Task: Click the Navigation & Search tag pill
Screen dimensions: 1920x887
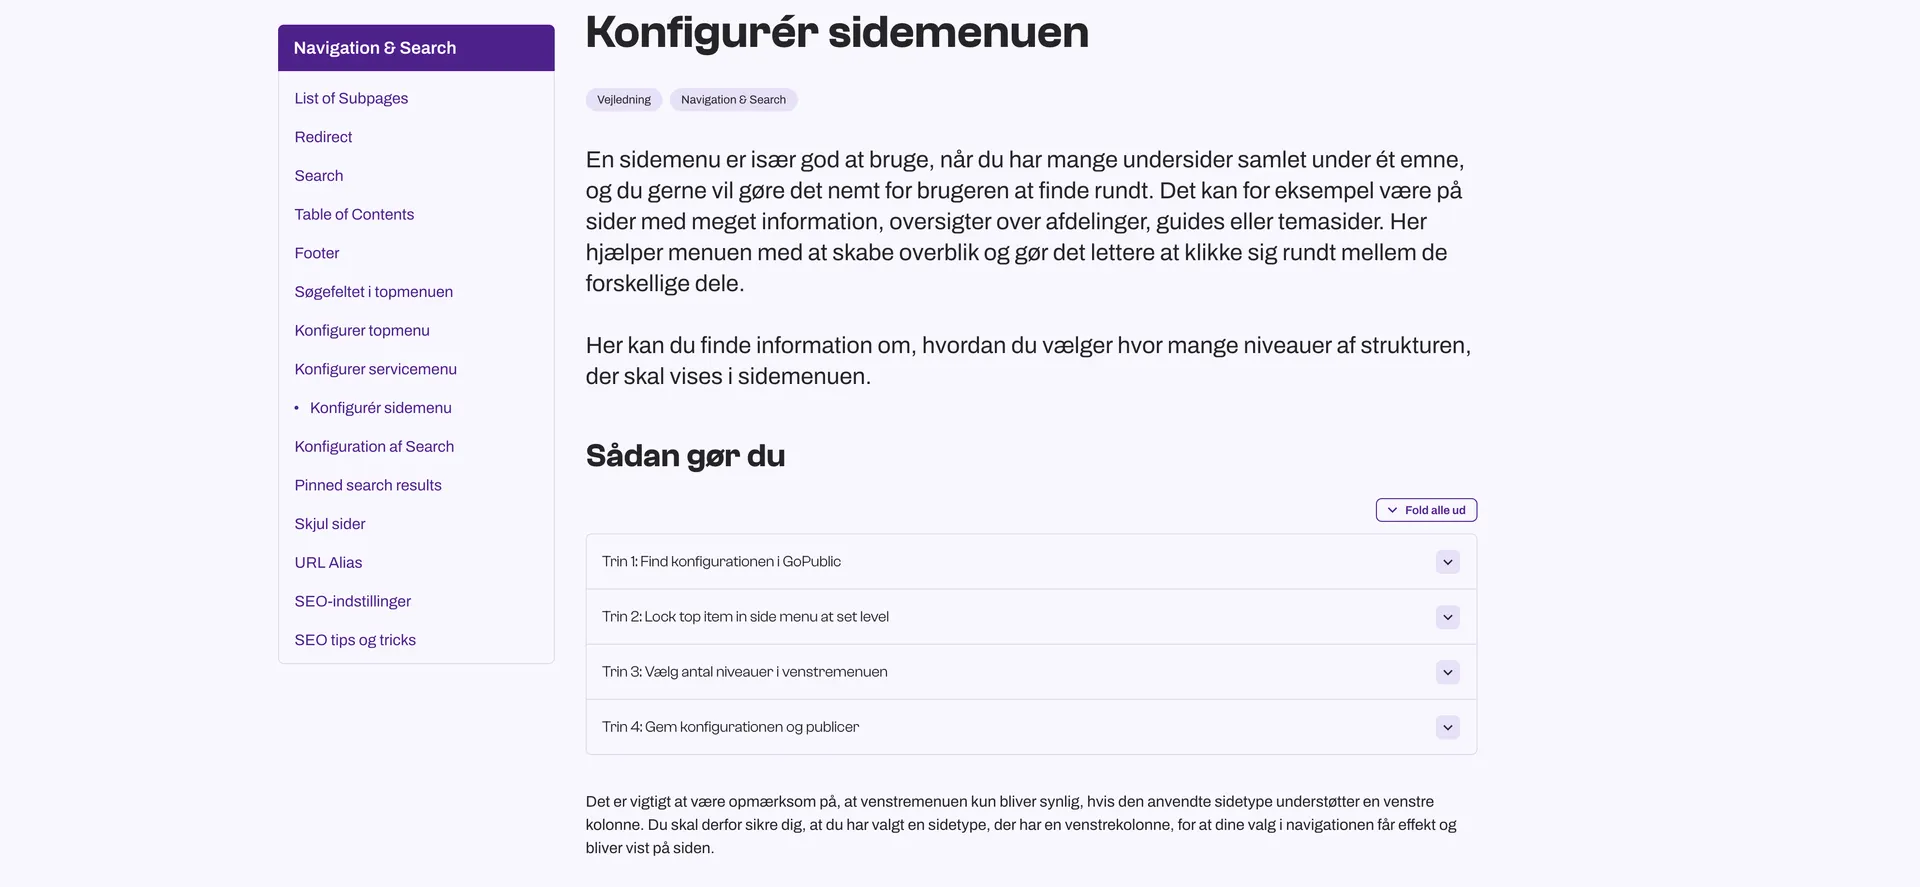Action: pyautogui.click(x=733, y=100)
